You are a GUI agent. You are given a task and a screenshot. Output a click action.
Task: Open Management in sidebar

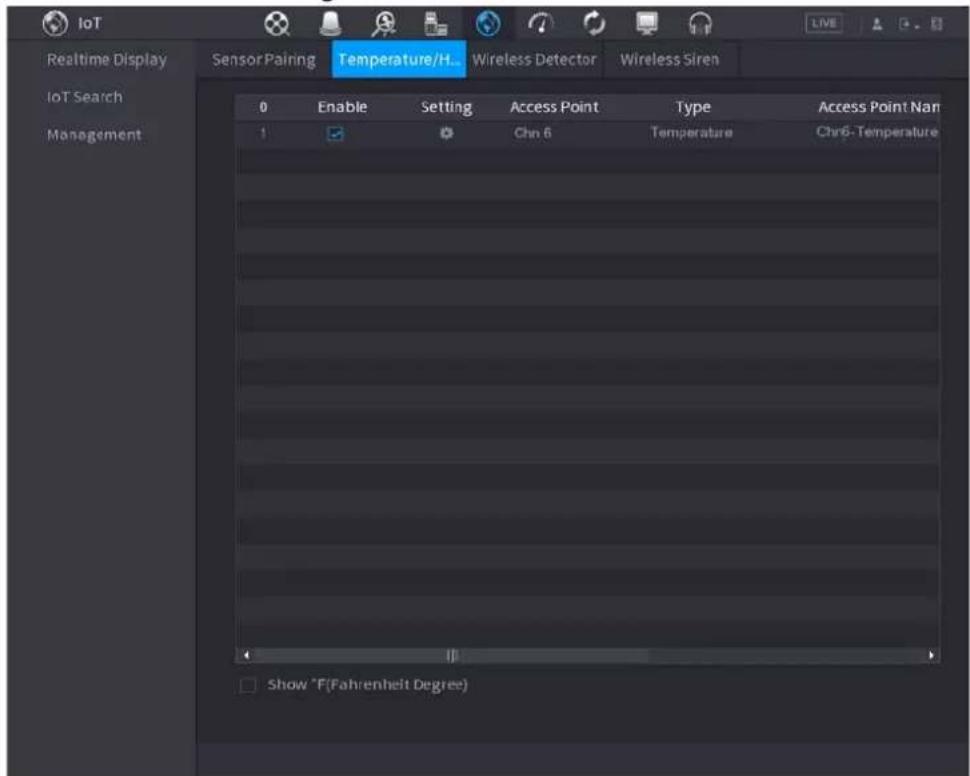tap(94, 134)
